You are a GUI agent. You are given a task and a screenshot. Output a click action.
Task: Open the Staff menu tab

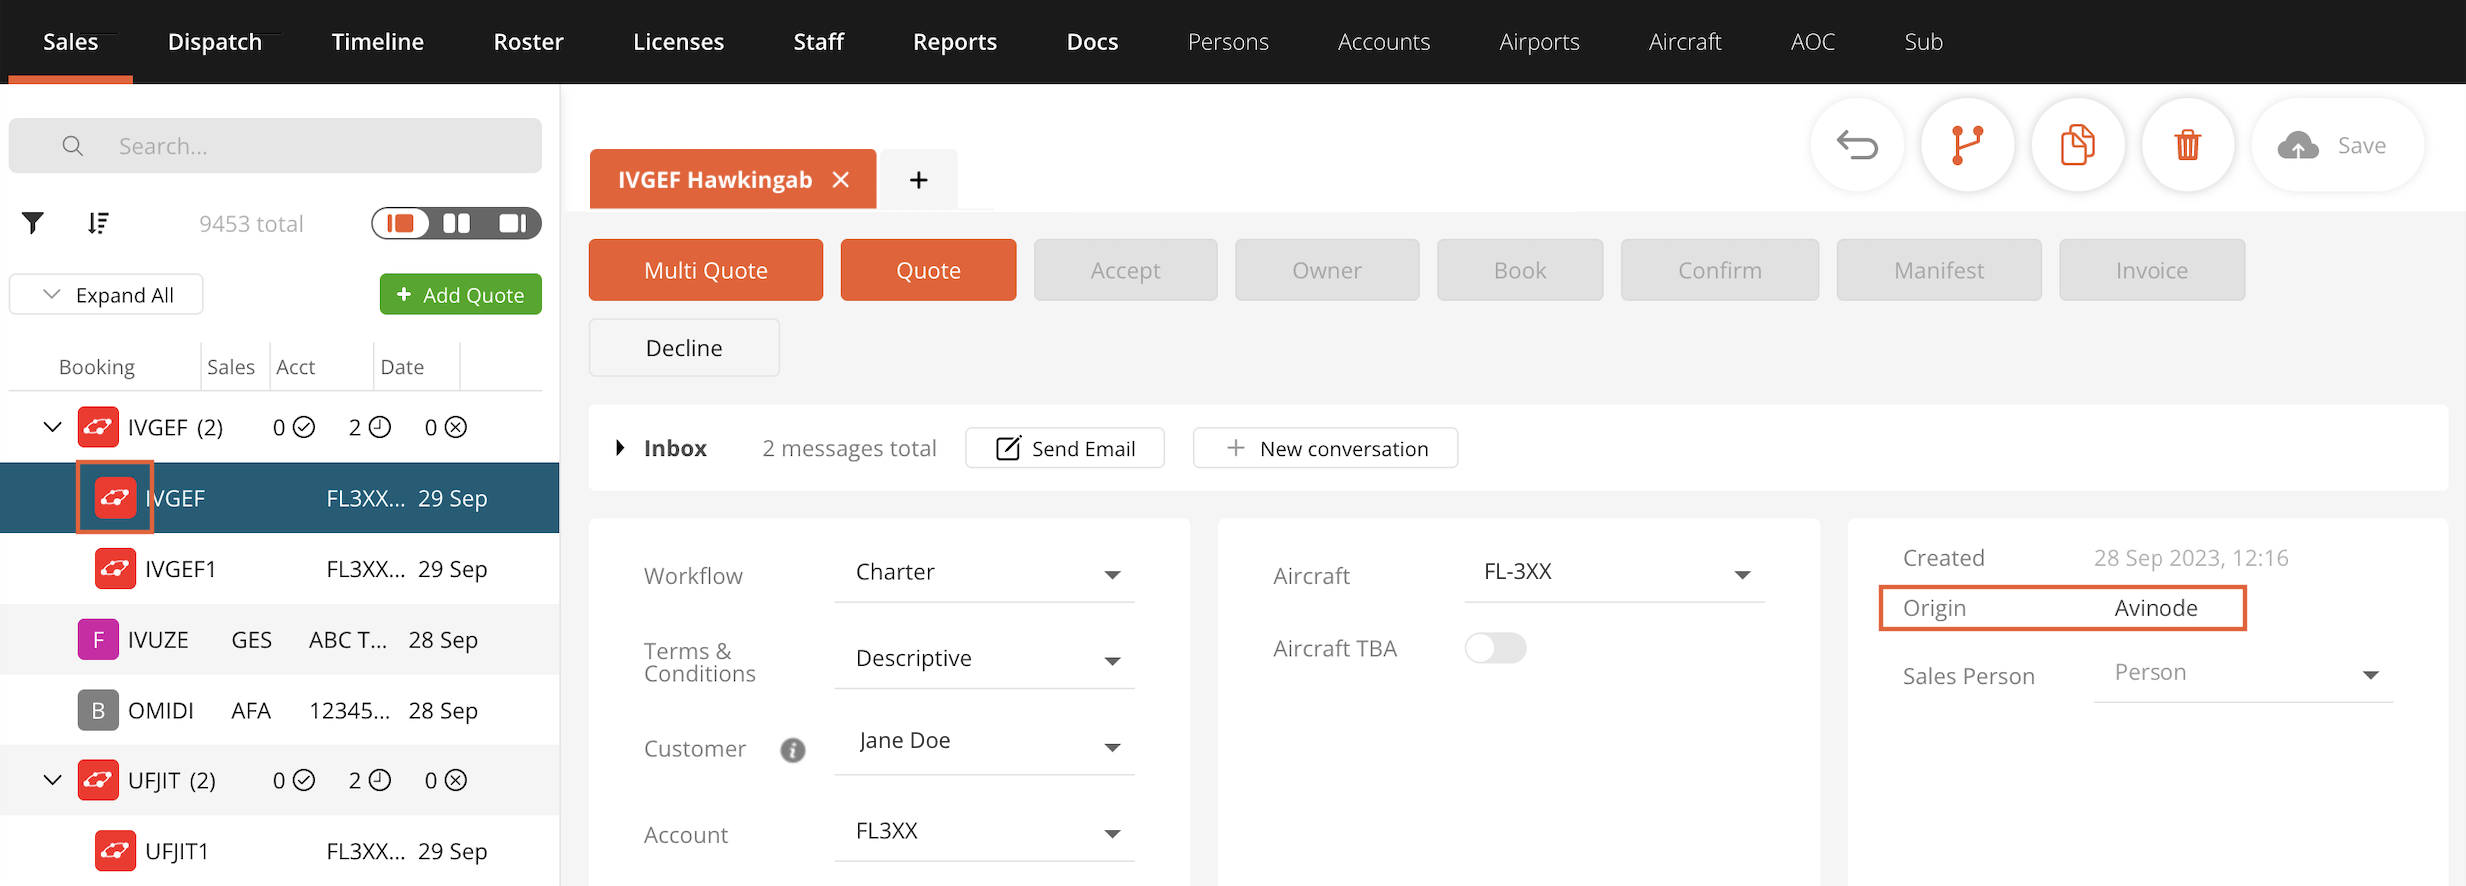(x=818, y=42)
